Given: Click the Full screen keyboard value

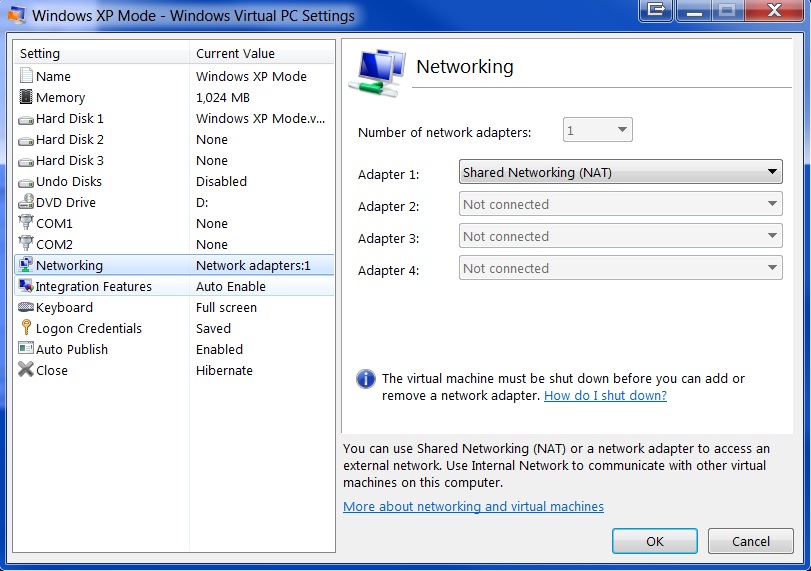Looking at the screenshot, I should point(227,308).
